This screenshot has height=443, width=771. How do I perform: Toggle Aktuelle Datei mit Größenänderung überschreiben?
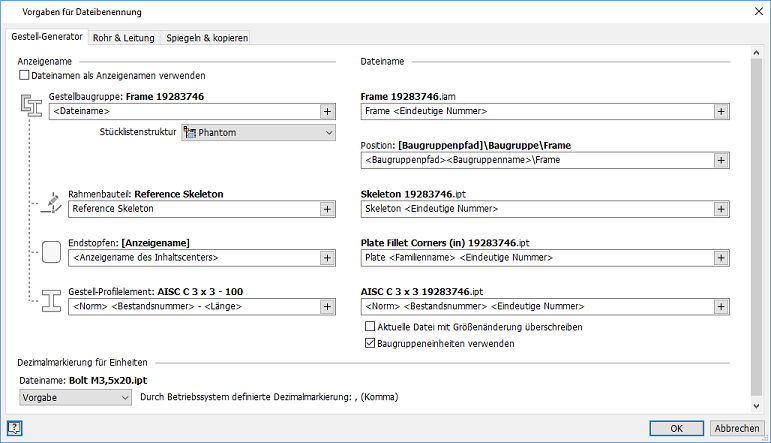pos(370,327)
